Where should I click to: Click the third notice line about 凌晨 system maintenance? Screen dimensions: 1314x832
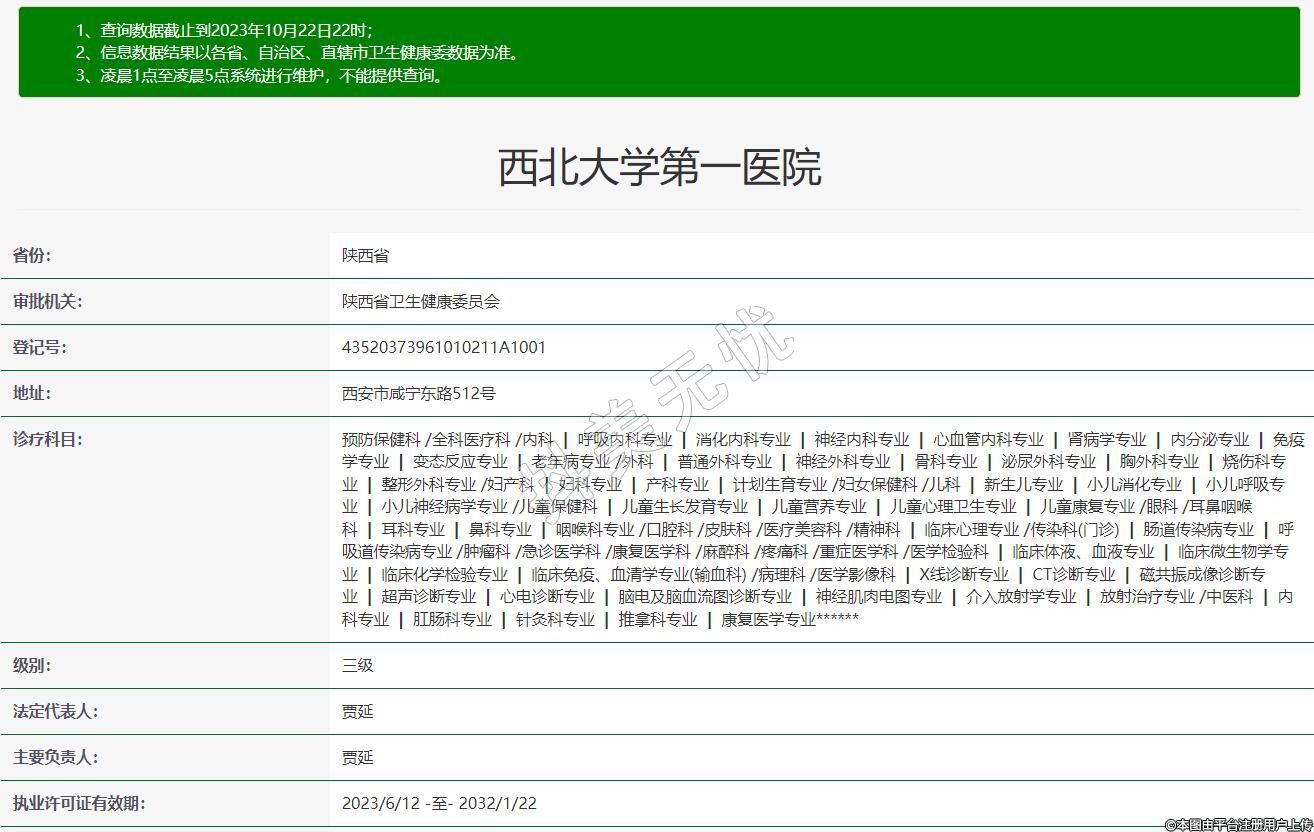(x=259, y=75)
